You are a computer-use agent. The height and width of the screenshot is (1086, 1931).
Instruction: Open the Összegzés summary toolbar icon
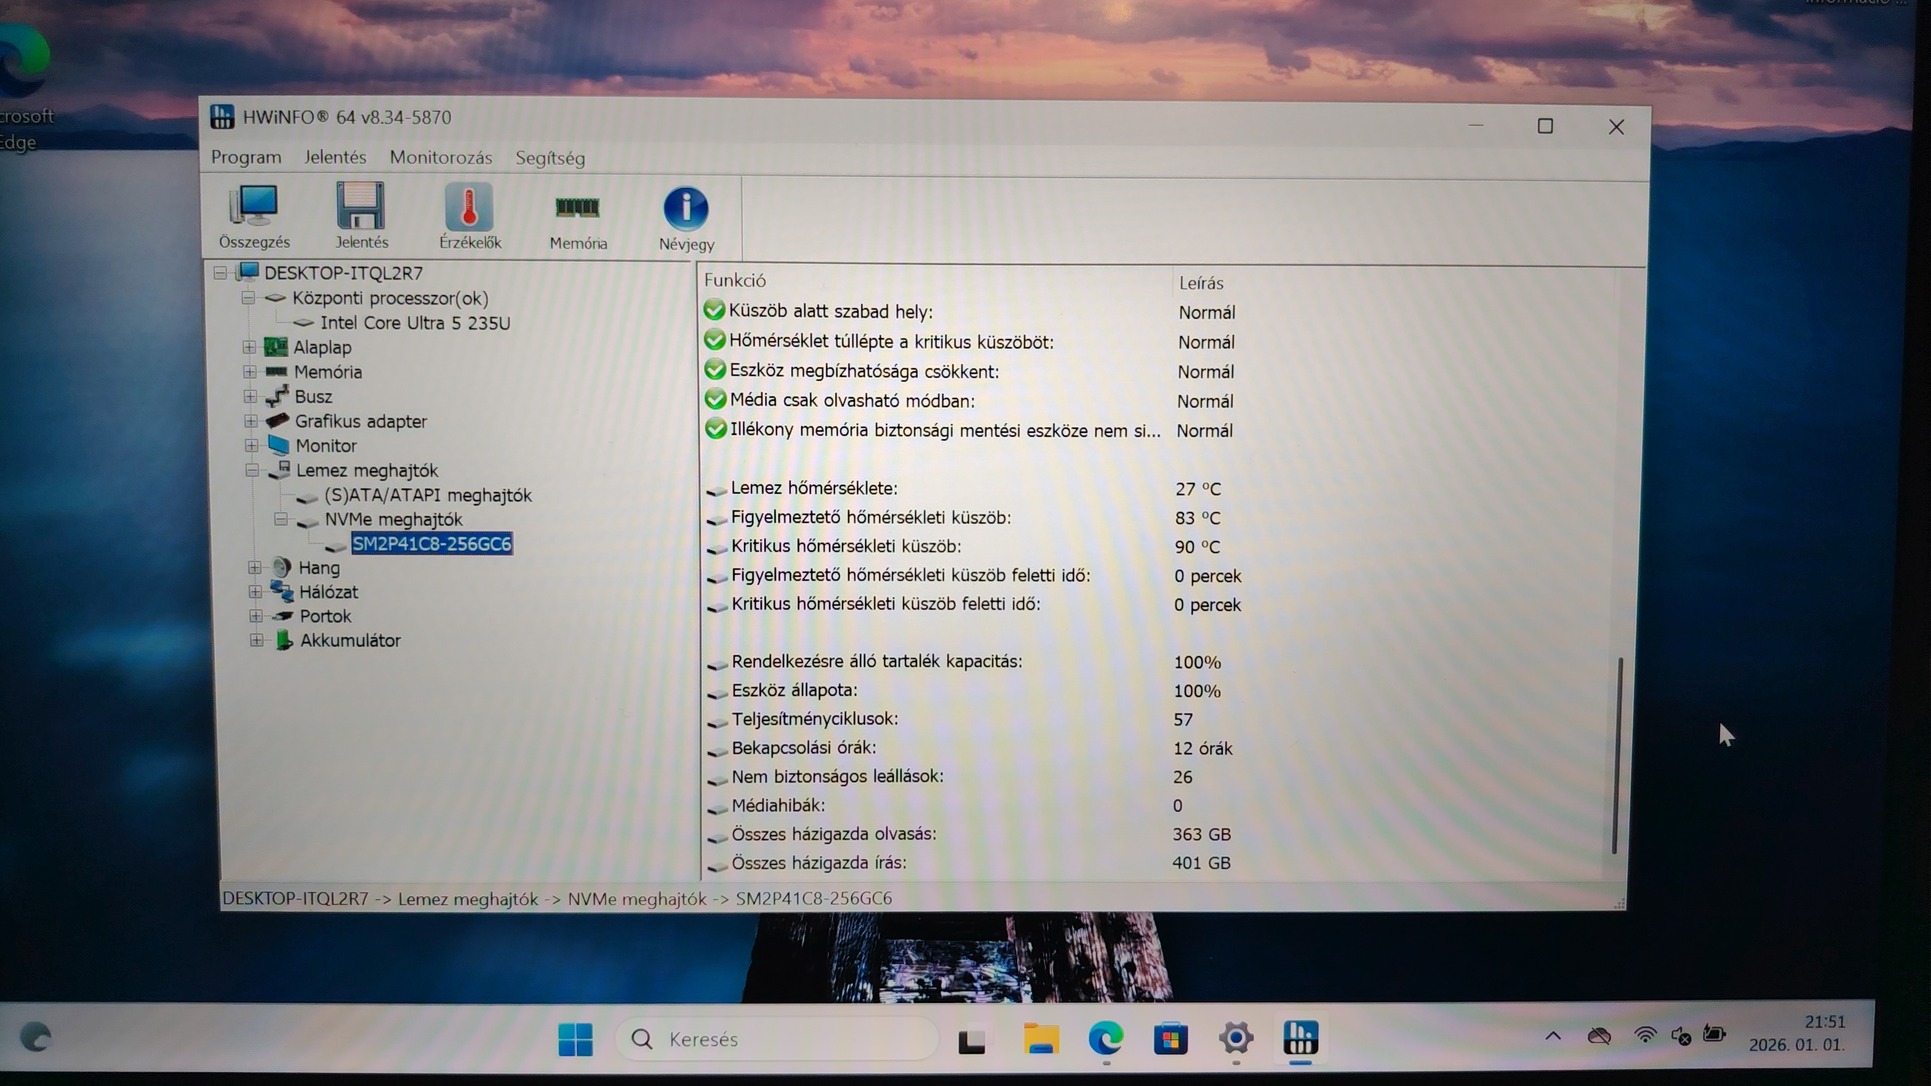point(254,215)
